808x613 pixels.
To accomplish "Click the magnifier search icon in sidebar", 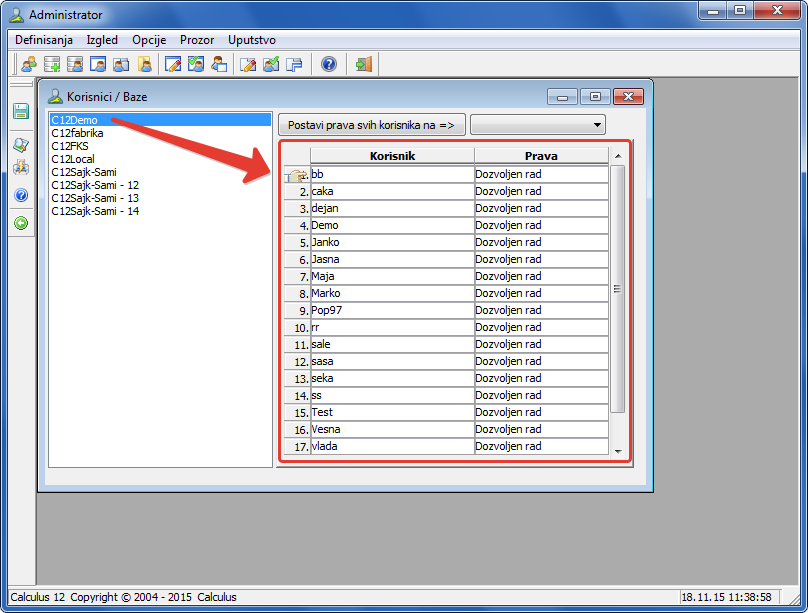I will (x=21, y=145).
